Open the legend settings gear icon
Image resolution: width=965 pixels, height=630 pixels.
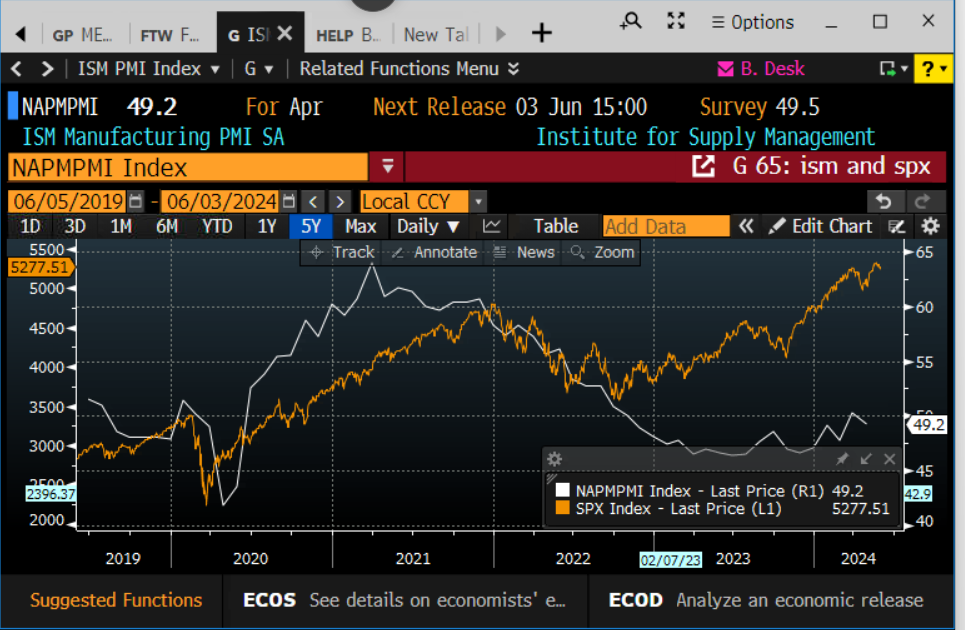[555, 459]
